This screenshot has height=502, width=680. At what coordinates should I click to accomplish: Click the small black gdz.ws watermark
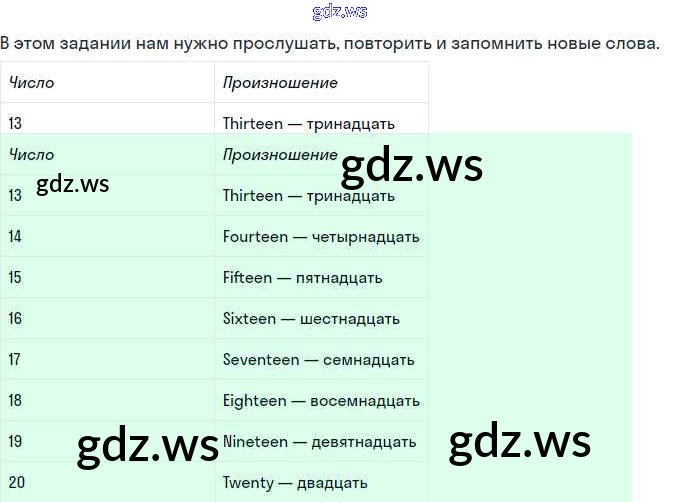(x=72, y=184)
